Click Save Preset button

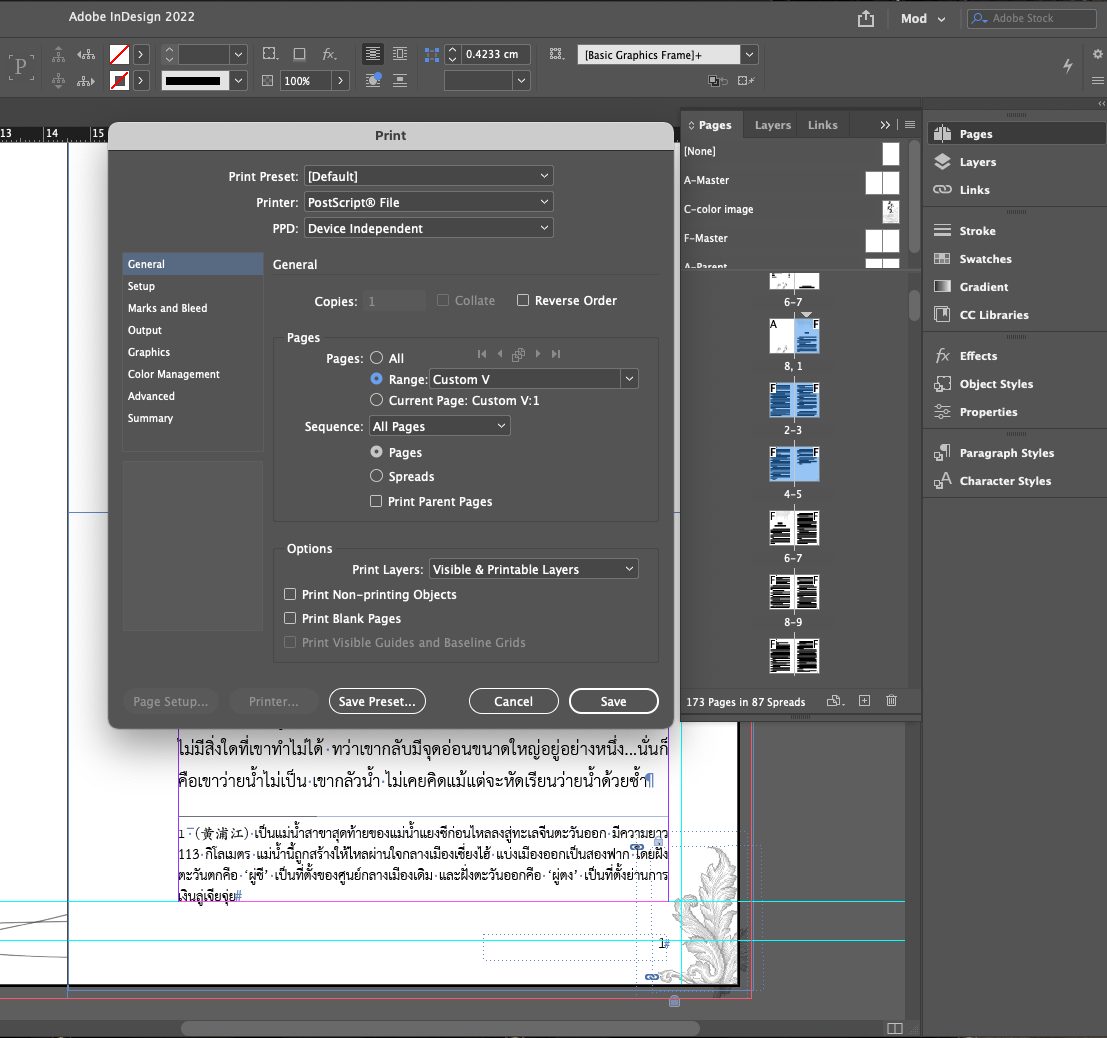coord(377,700)
